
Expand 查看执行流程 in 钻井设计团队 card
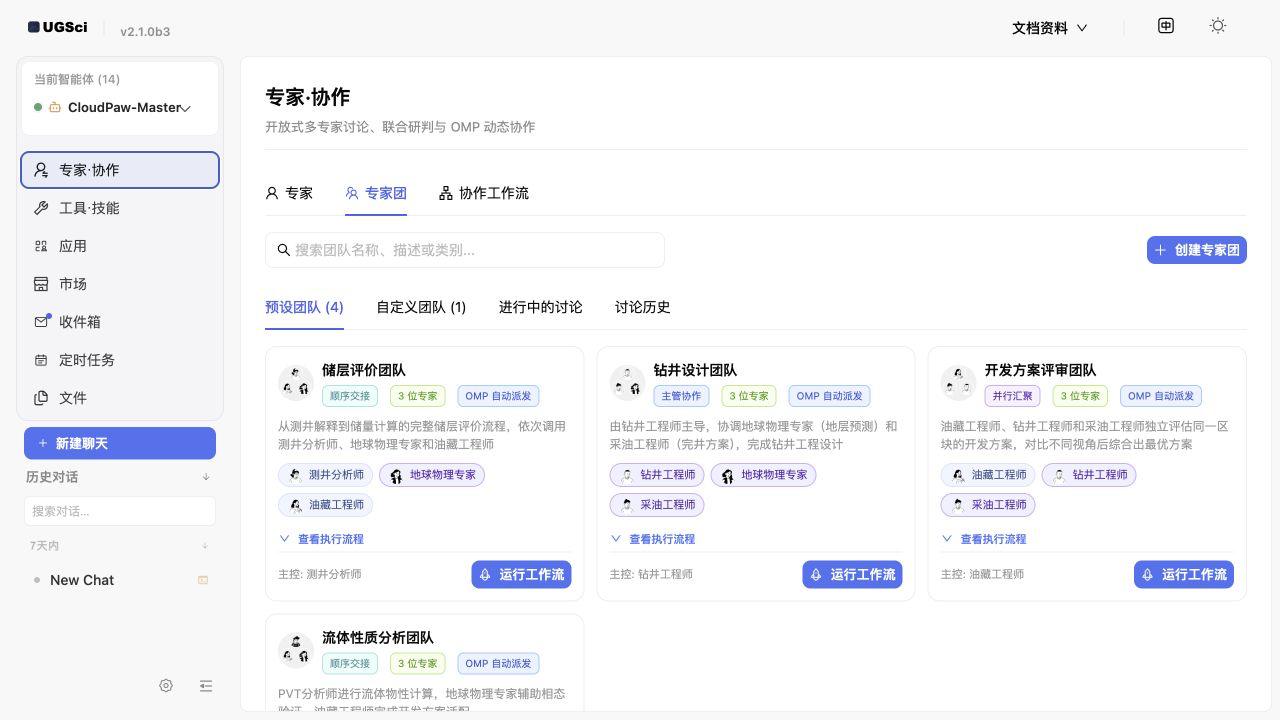coord(653,539)
